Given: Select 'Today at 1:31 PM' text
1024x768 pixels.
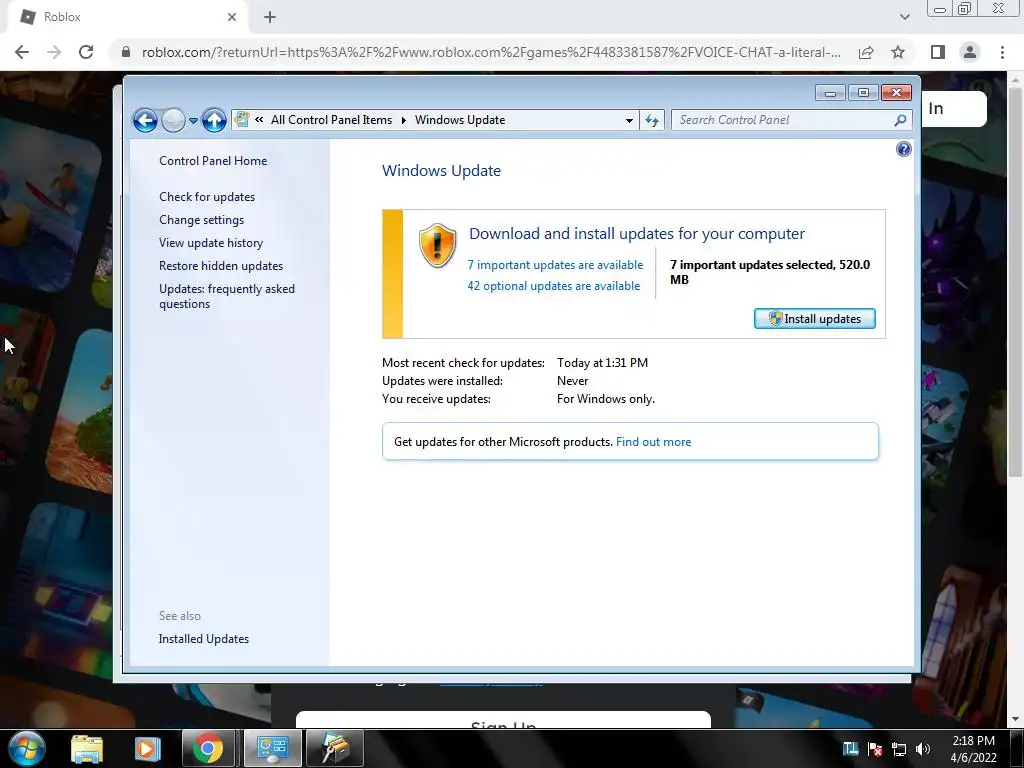Looking at the screenshot, I should pos(602,362).
